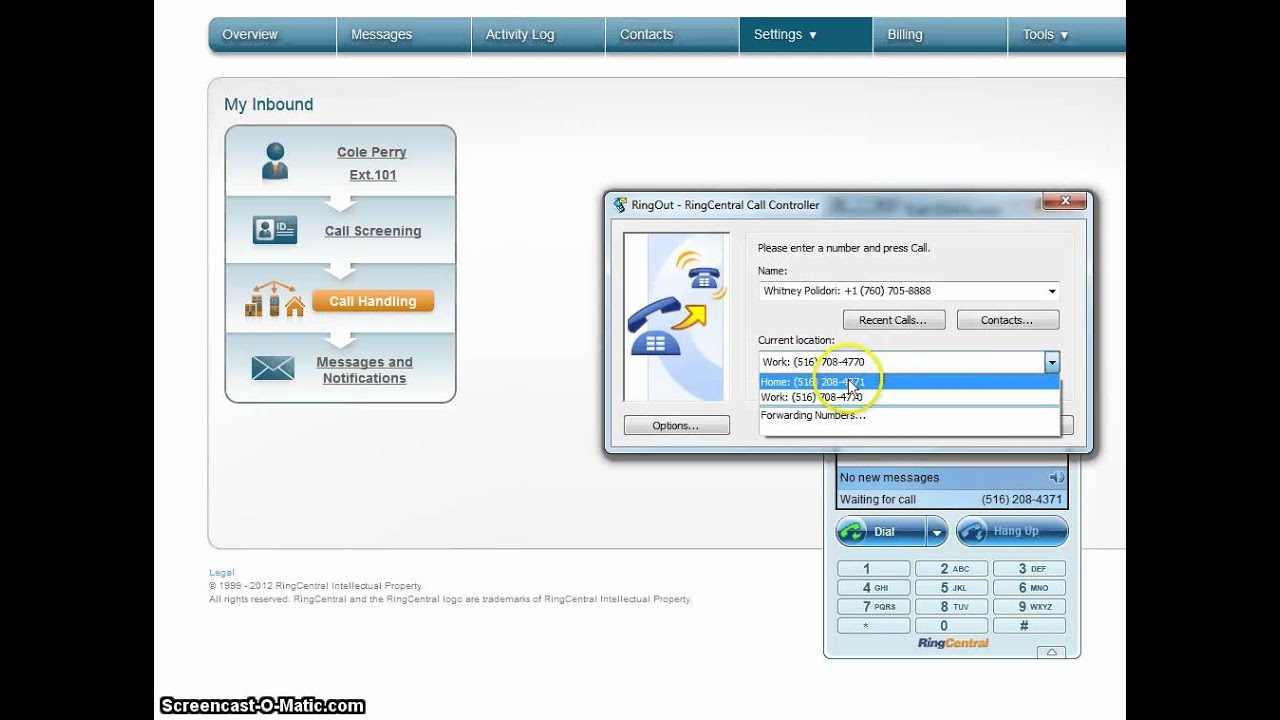The image size is (1280, 720).
Task: Click the Waiting for call status
Action: click(878, 499)
